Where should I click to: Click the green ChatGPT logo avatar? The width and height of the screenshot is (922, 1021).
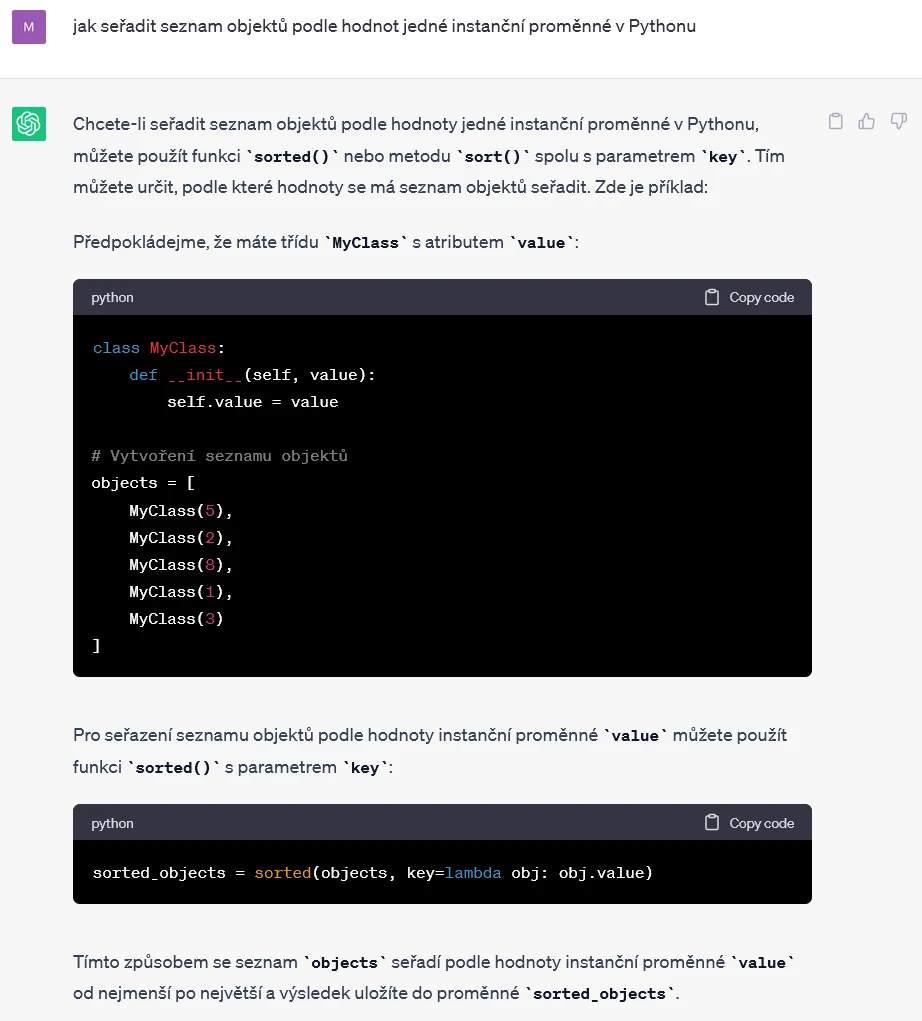coord(28,124)
